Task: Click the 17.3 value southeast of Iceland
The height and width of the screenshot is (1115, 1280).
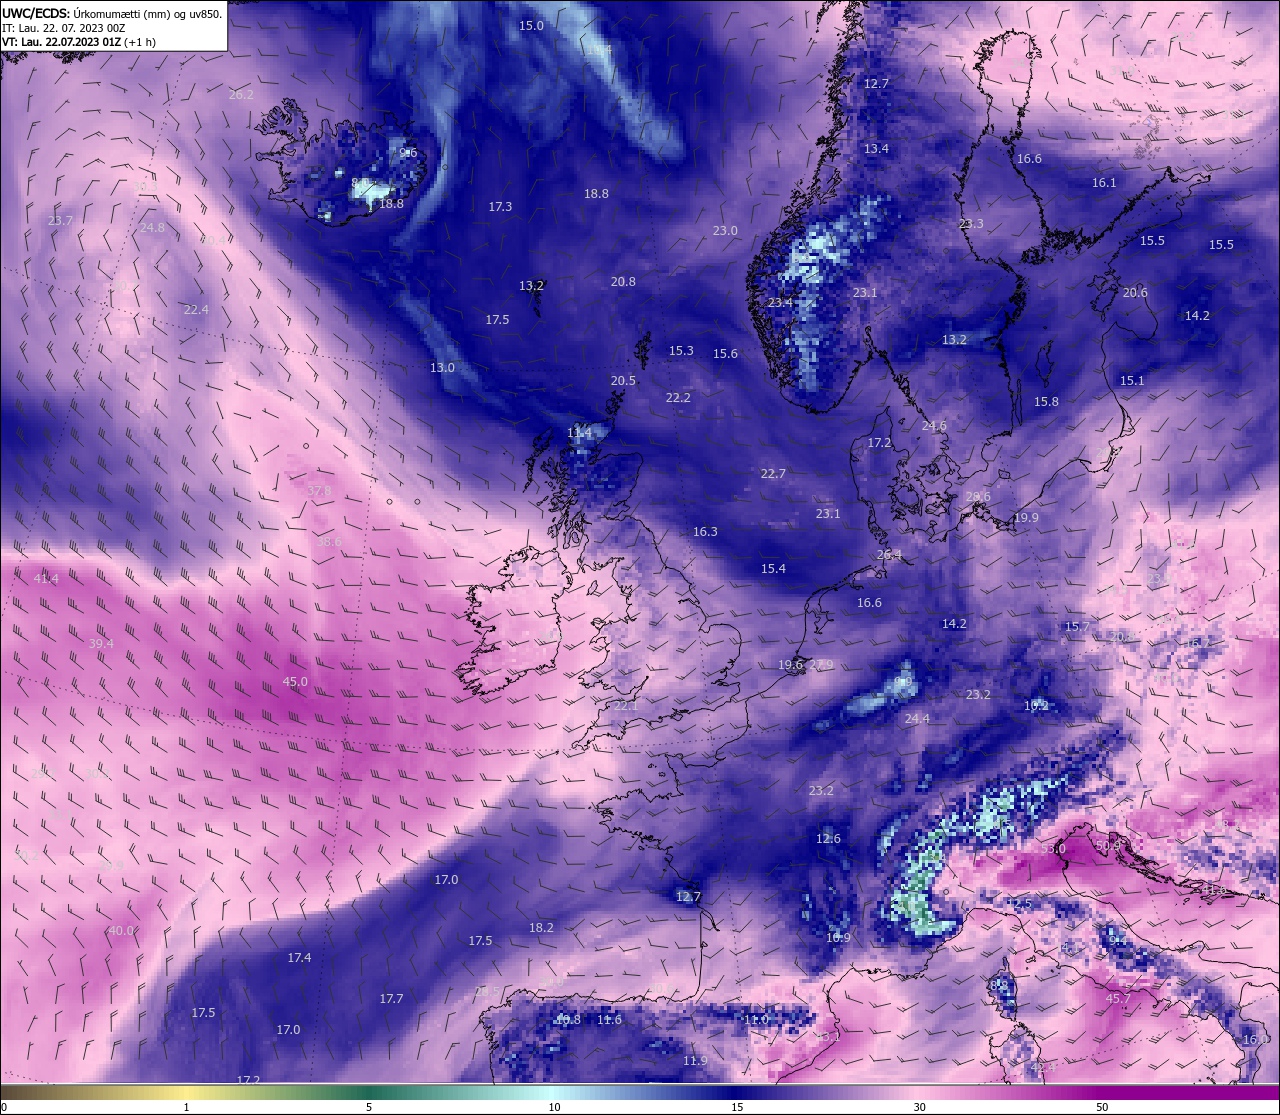Action: point(500,207)
